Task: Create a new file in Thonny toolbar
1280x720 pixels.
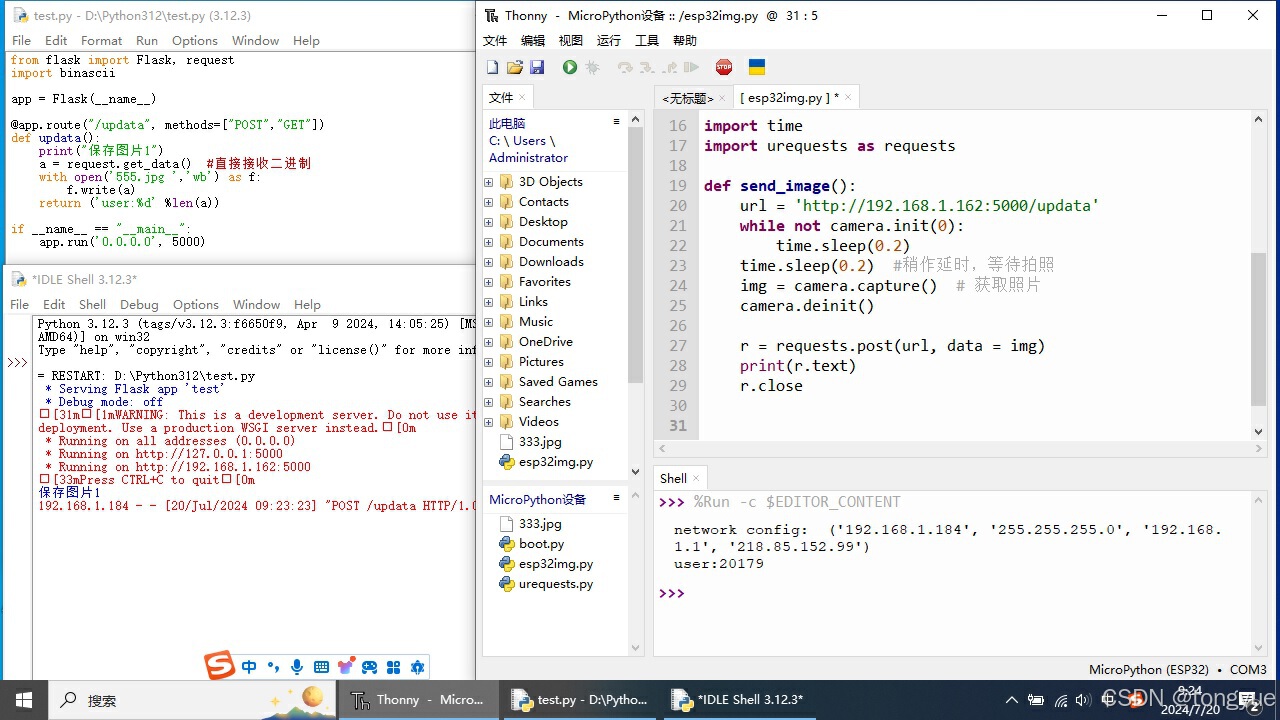Action: (492, 67)
